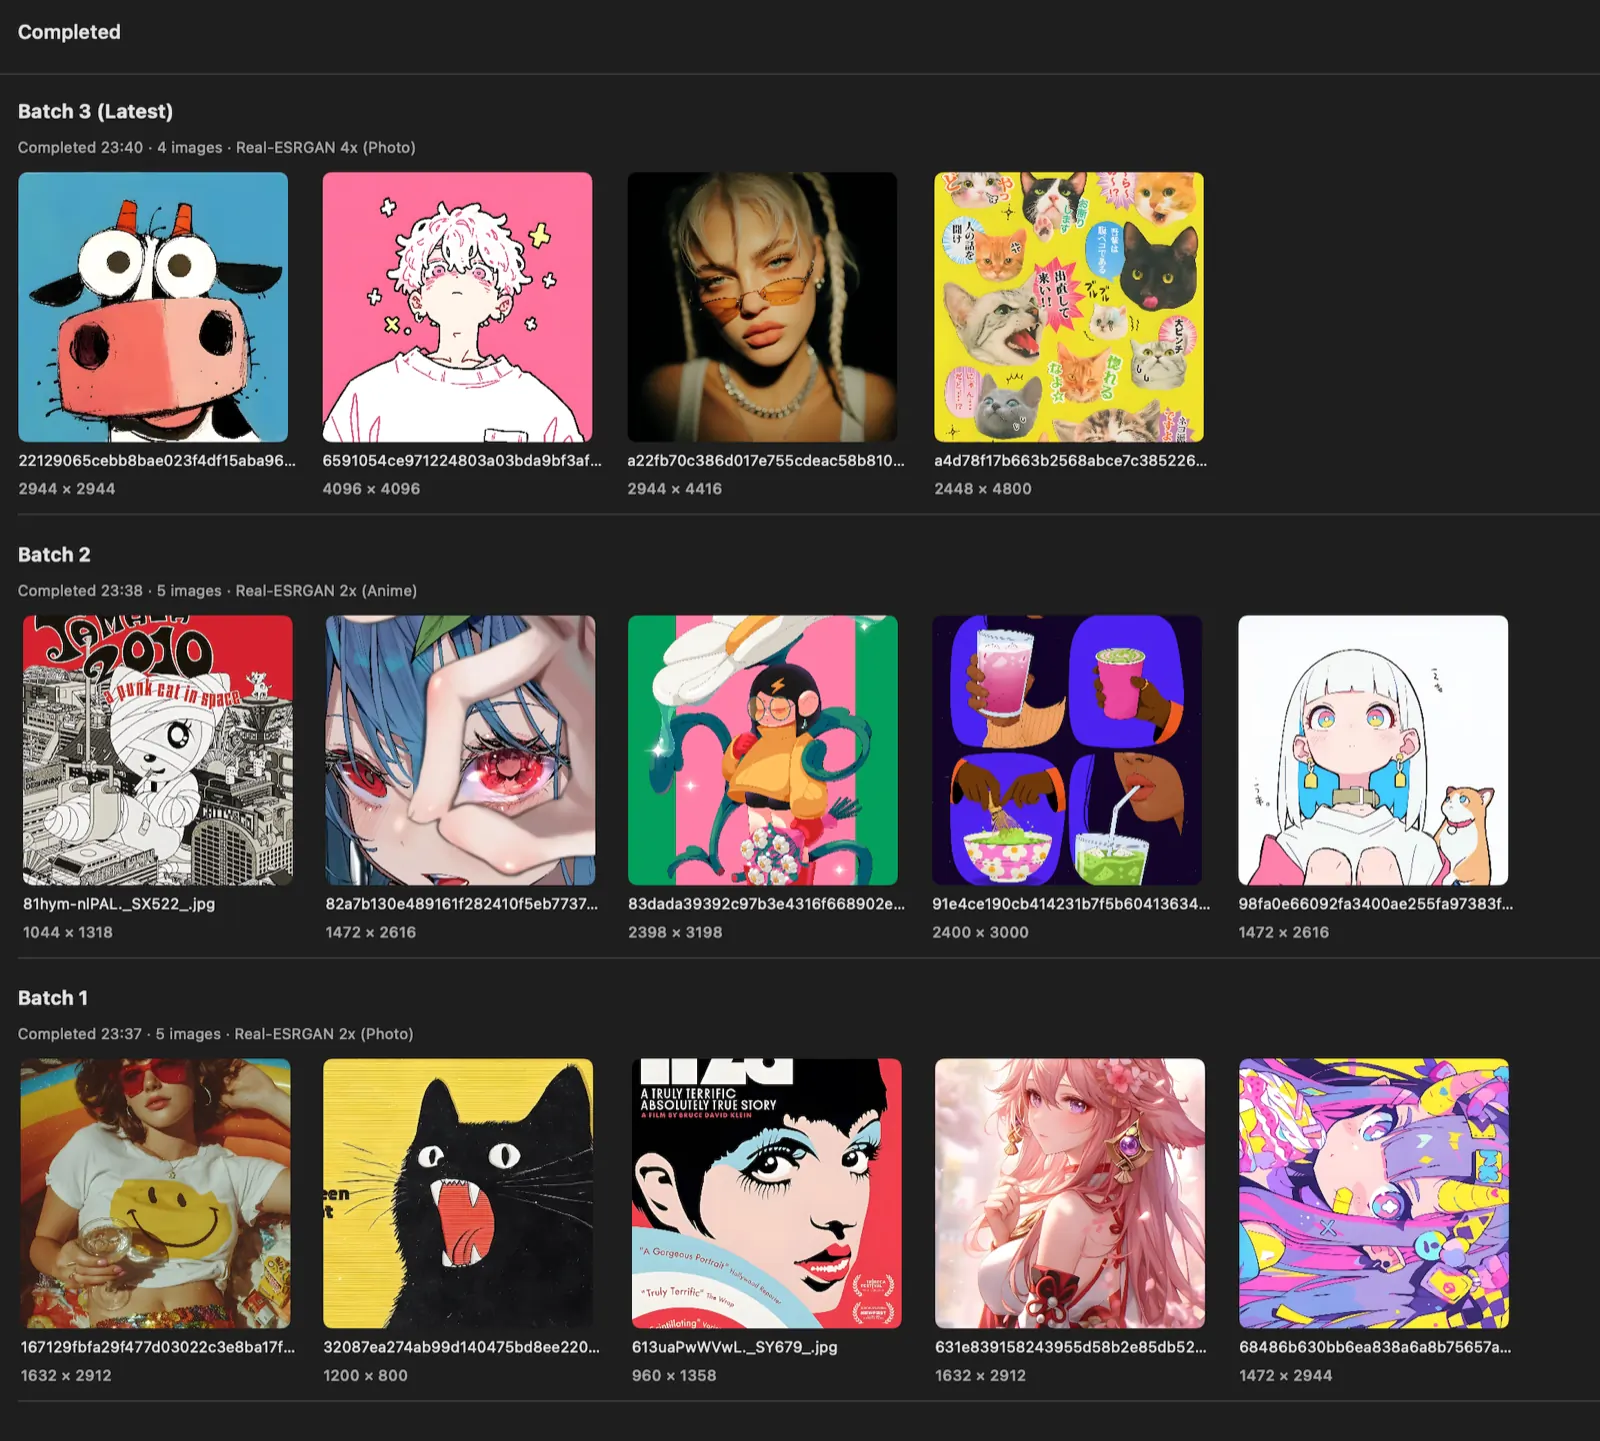Open the woman in smiley face t-shirt photo

pos(156,1193)
